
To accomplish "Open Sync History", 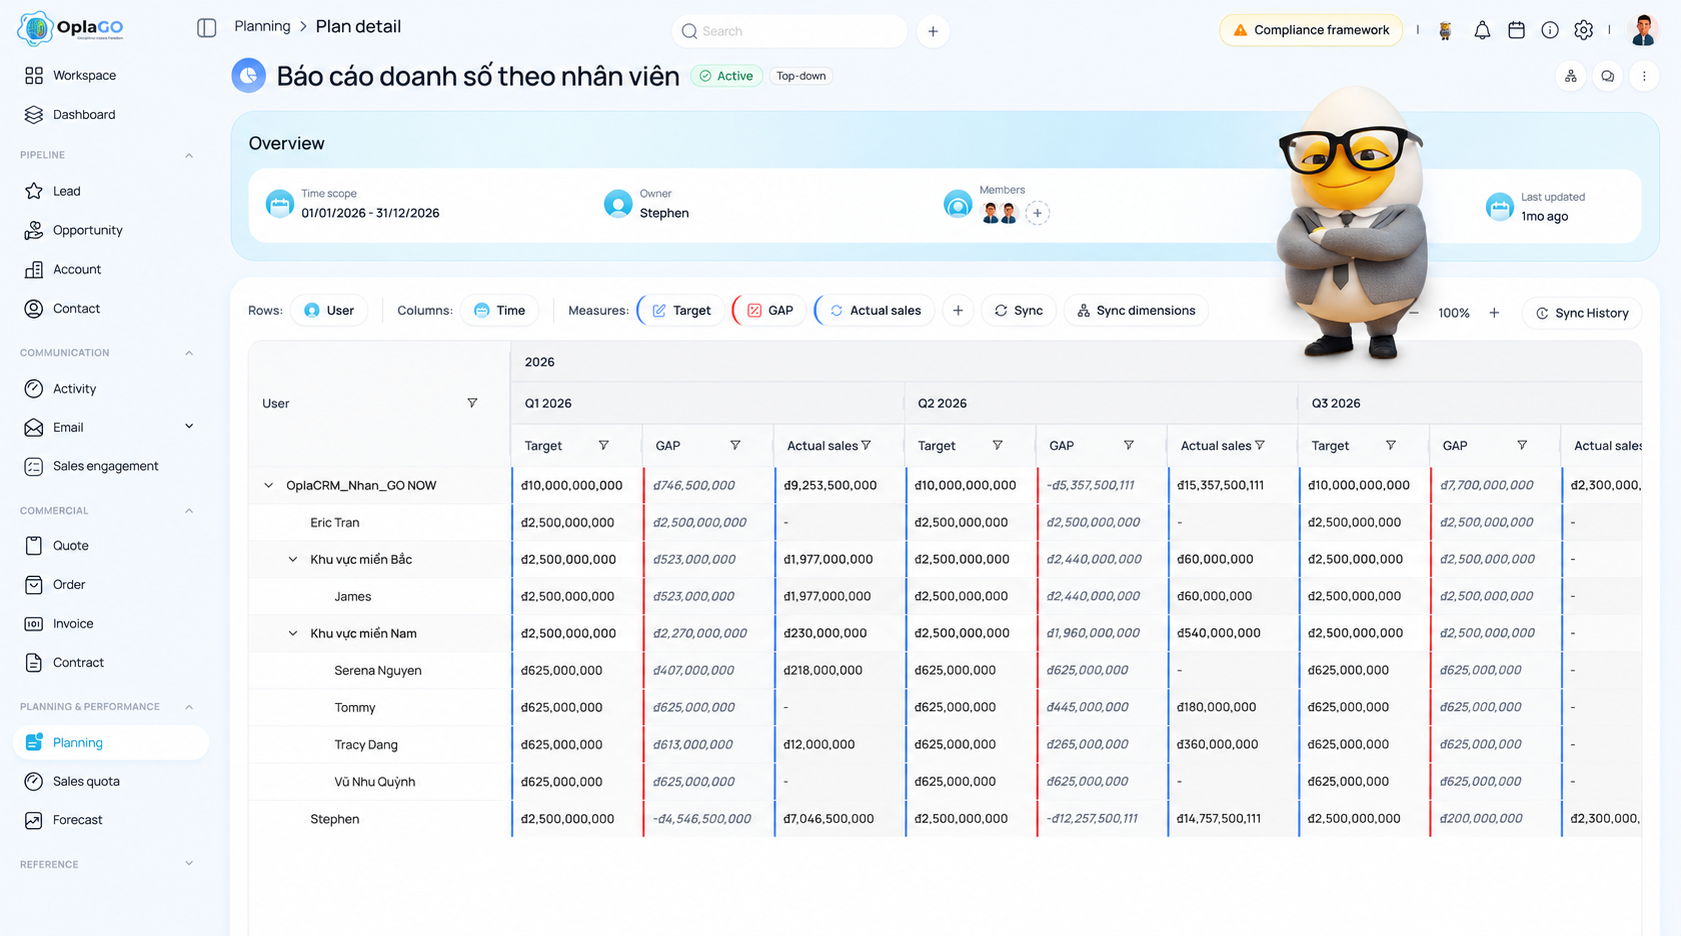I will pyautogui.click(x=1582, y=313).
